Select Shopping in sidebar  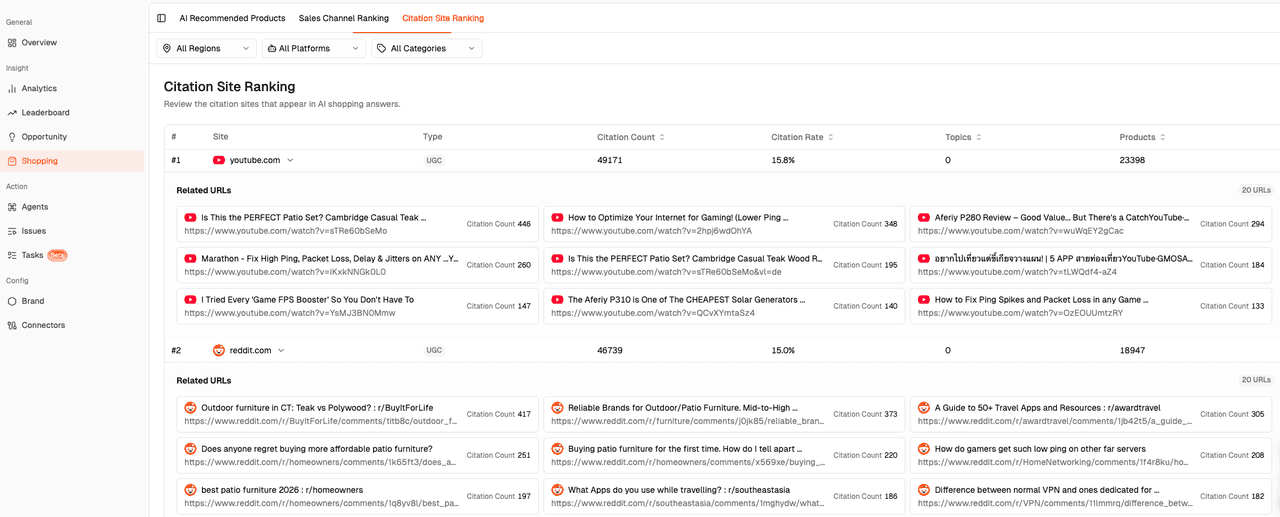72,160
